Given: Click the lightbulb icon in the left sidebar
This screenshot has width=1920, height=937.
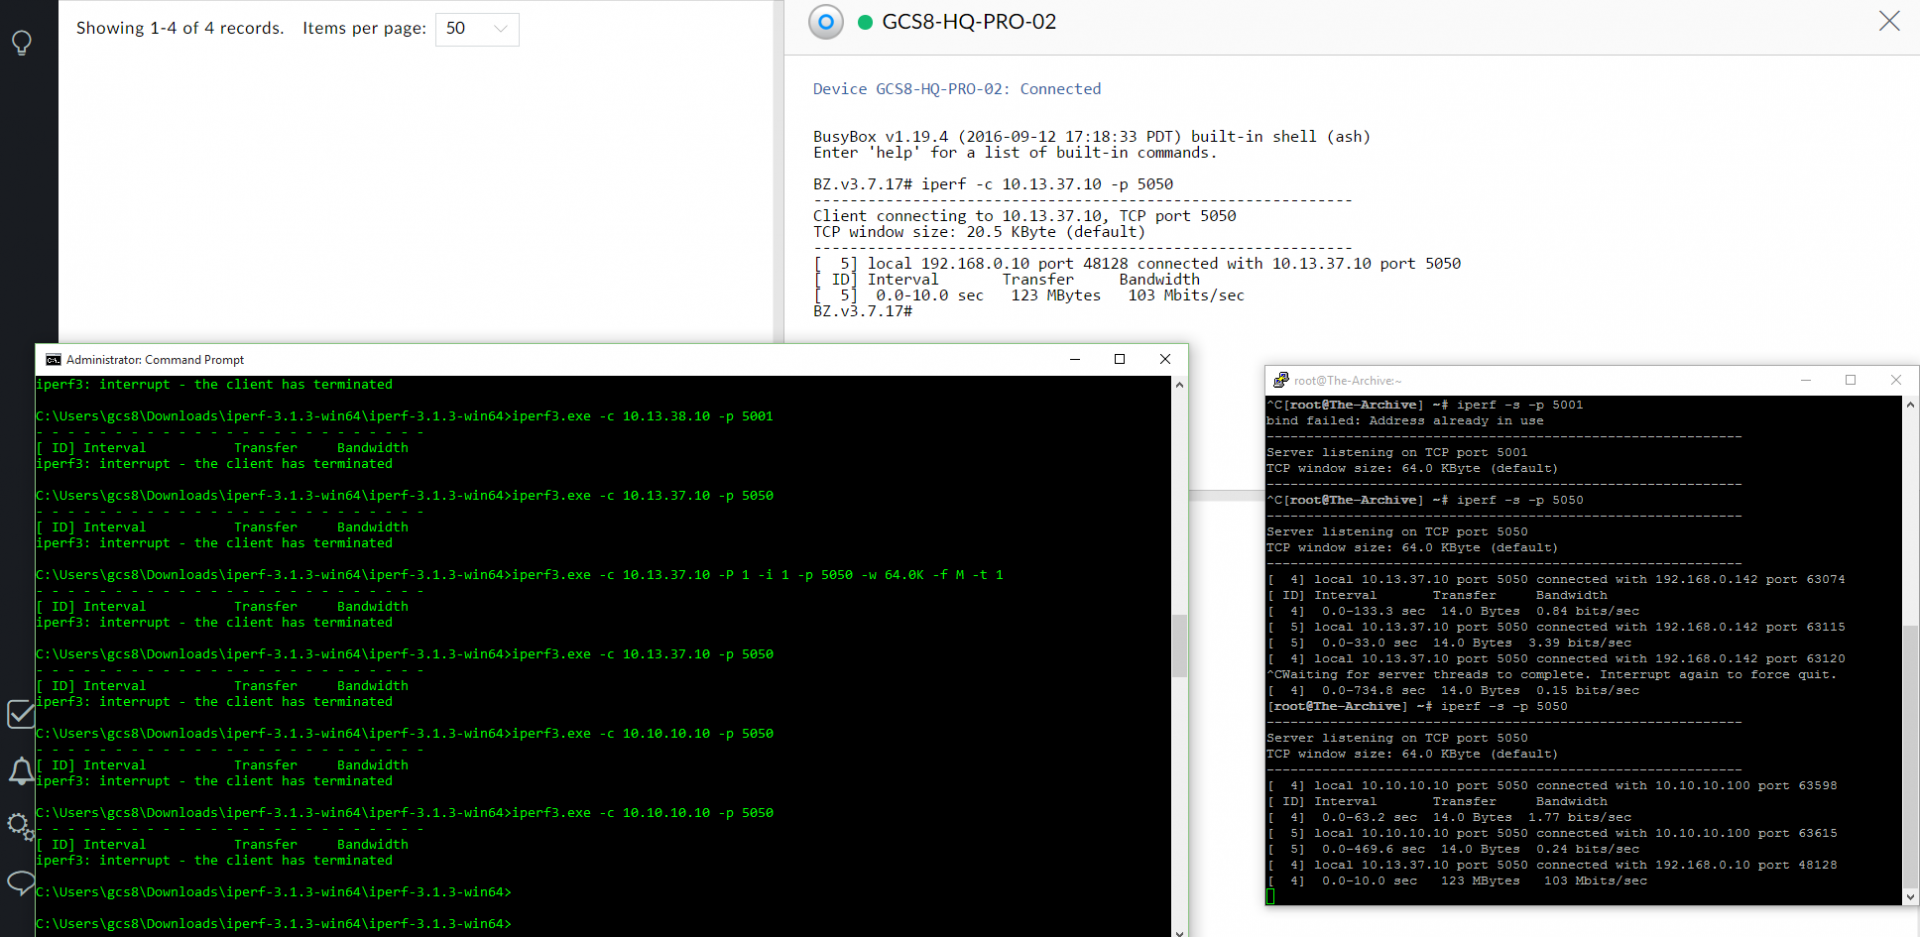Looking at the screenshot, I should coord(21,42).
